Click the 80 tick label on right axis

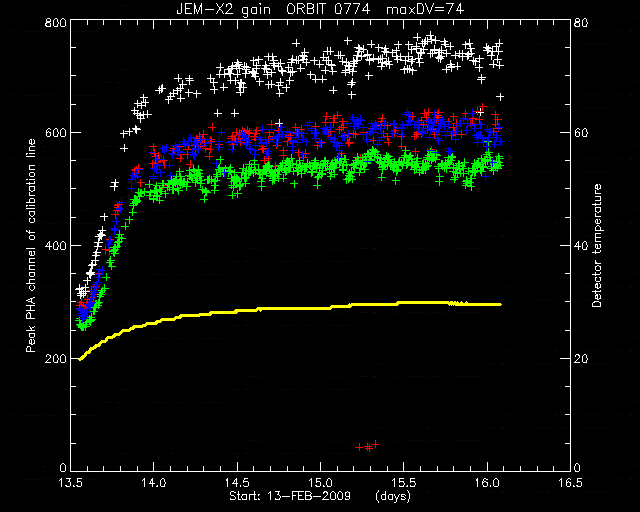click(581, 22)
